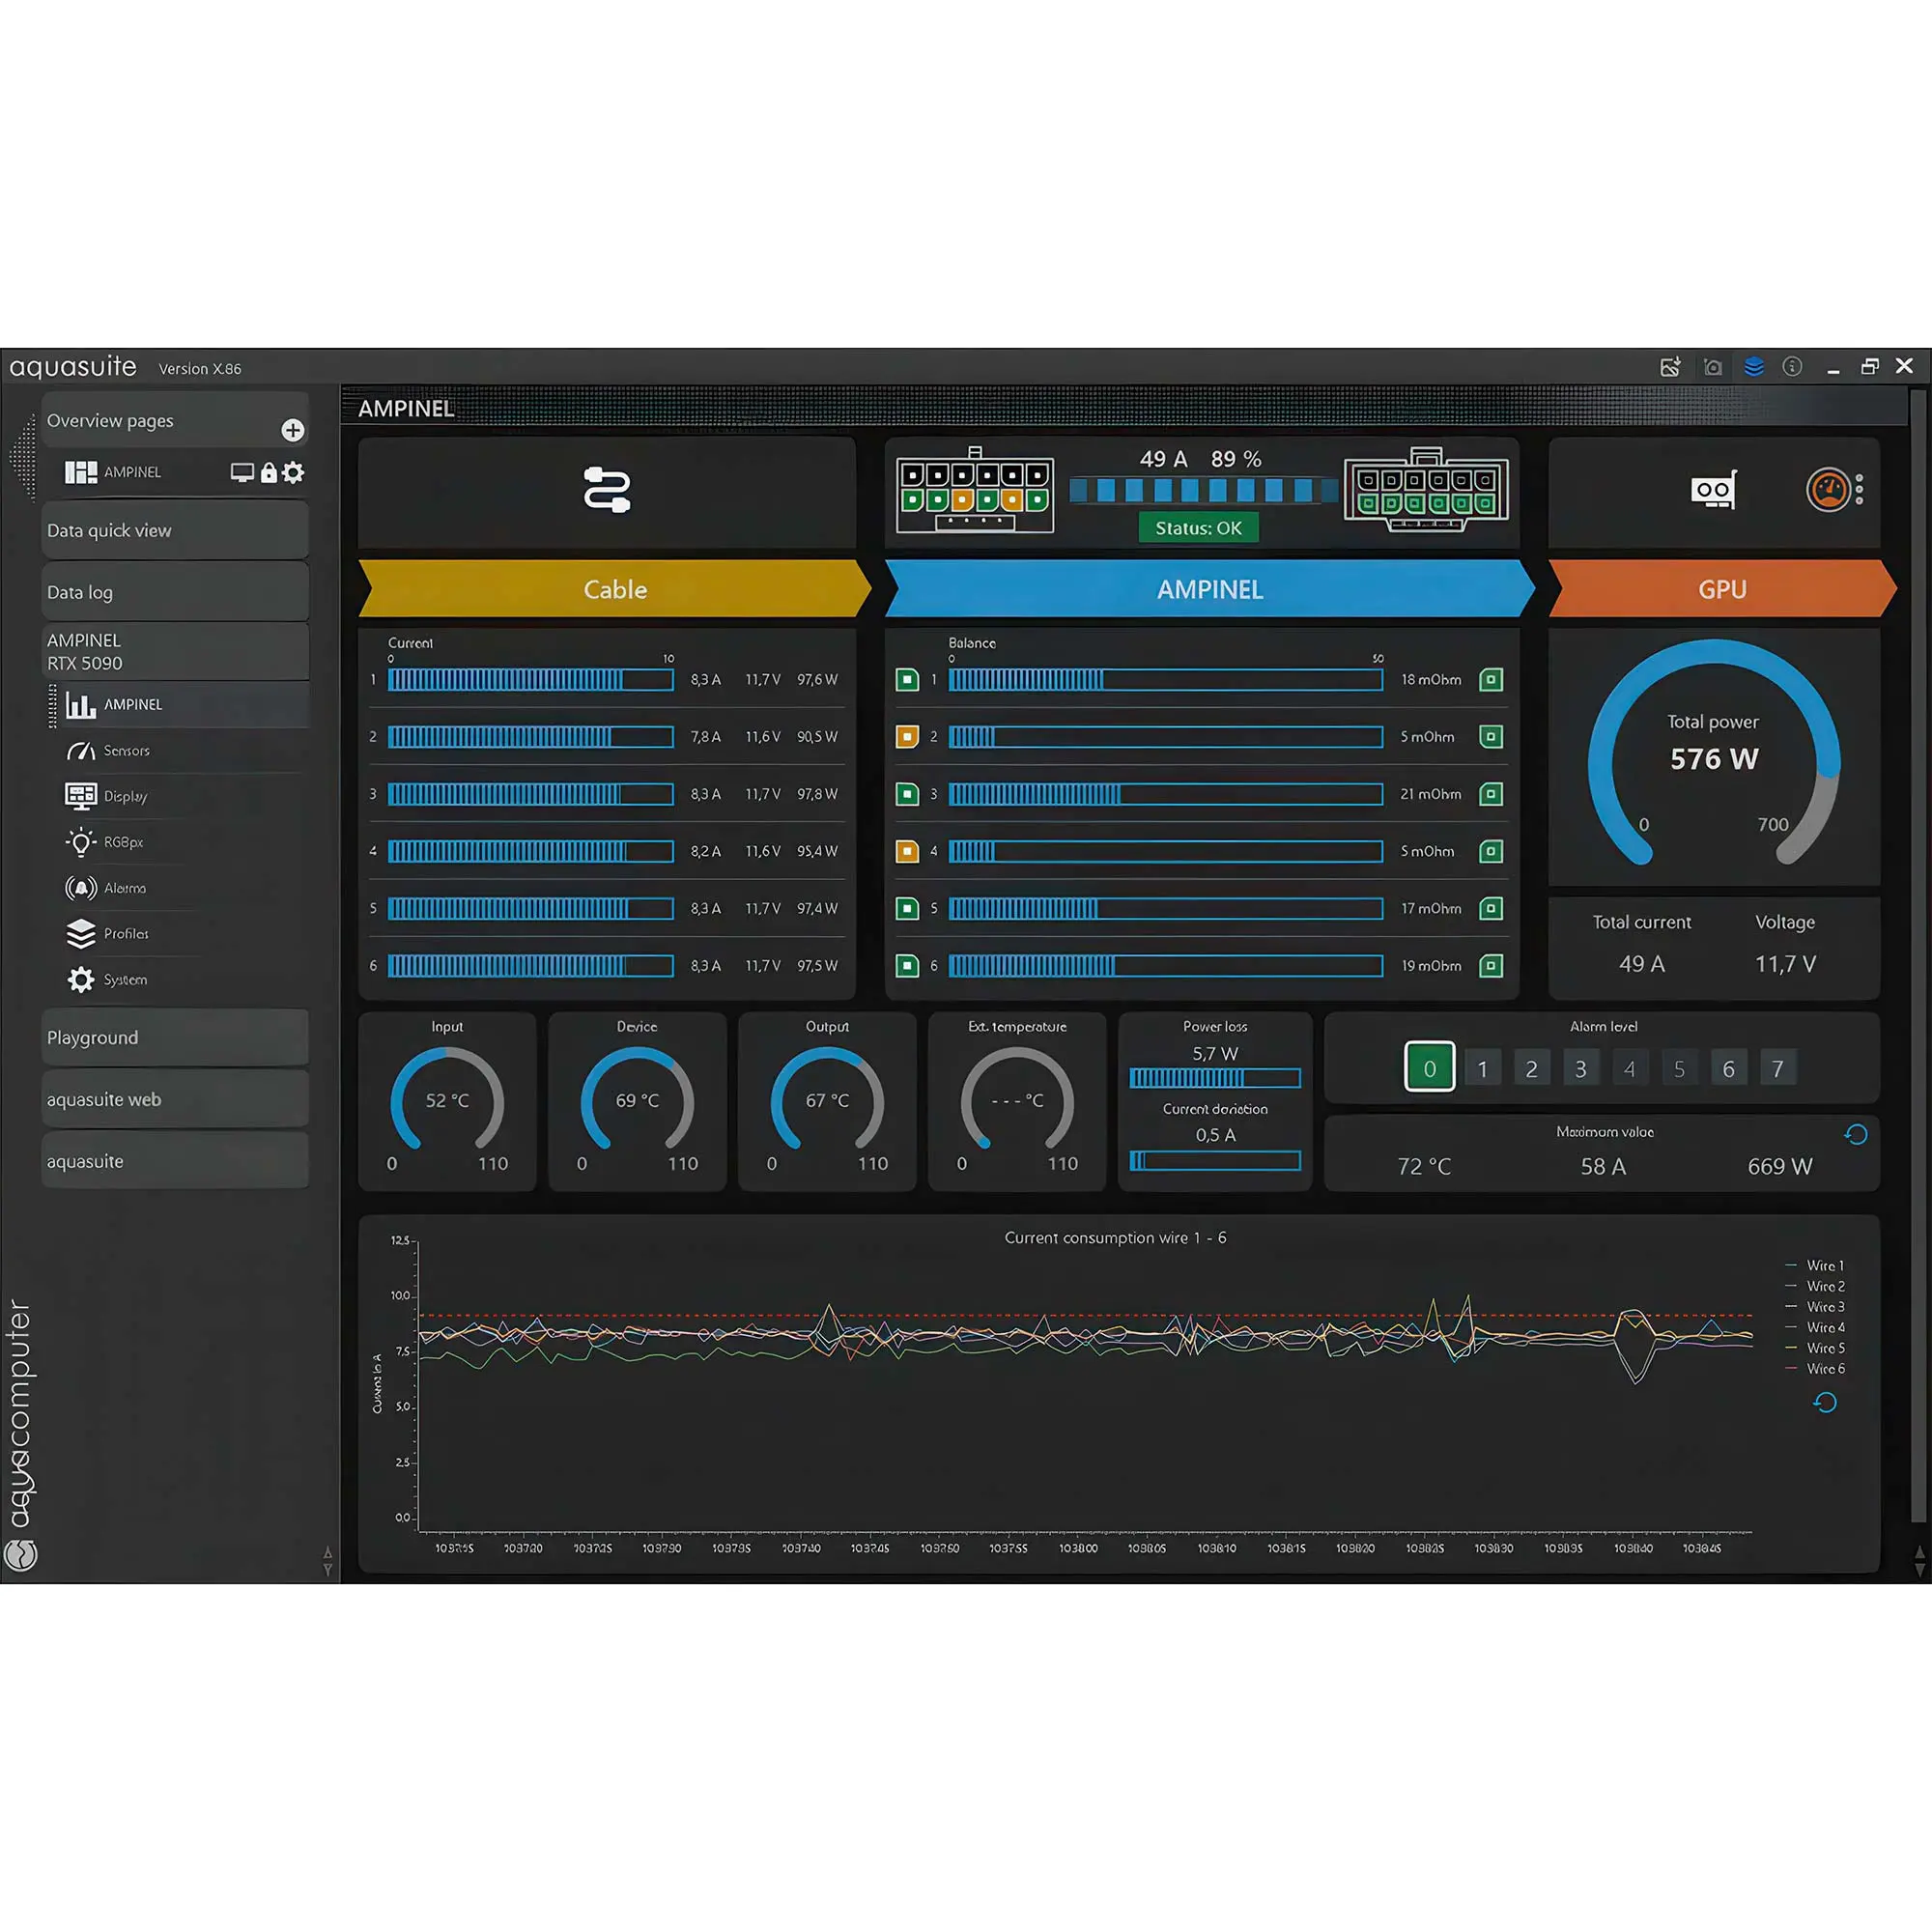The width and height of the screenshot is (1932, 1932).
Task: Click the Display monitor icon in the sidebar
Action: coord(81,796)
